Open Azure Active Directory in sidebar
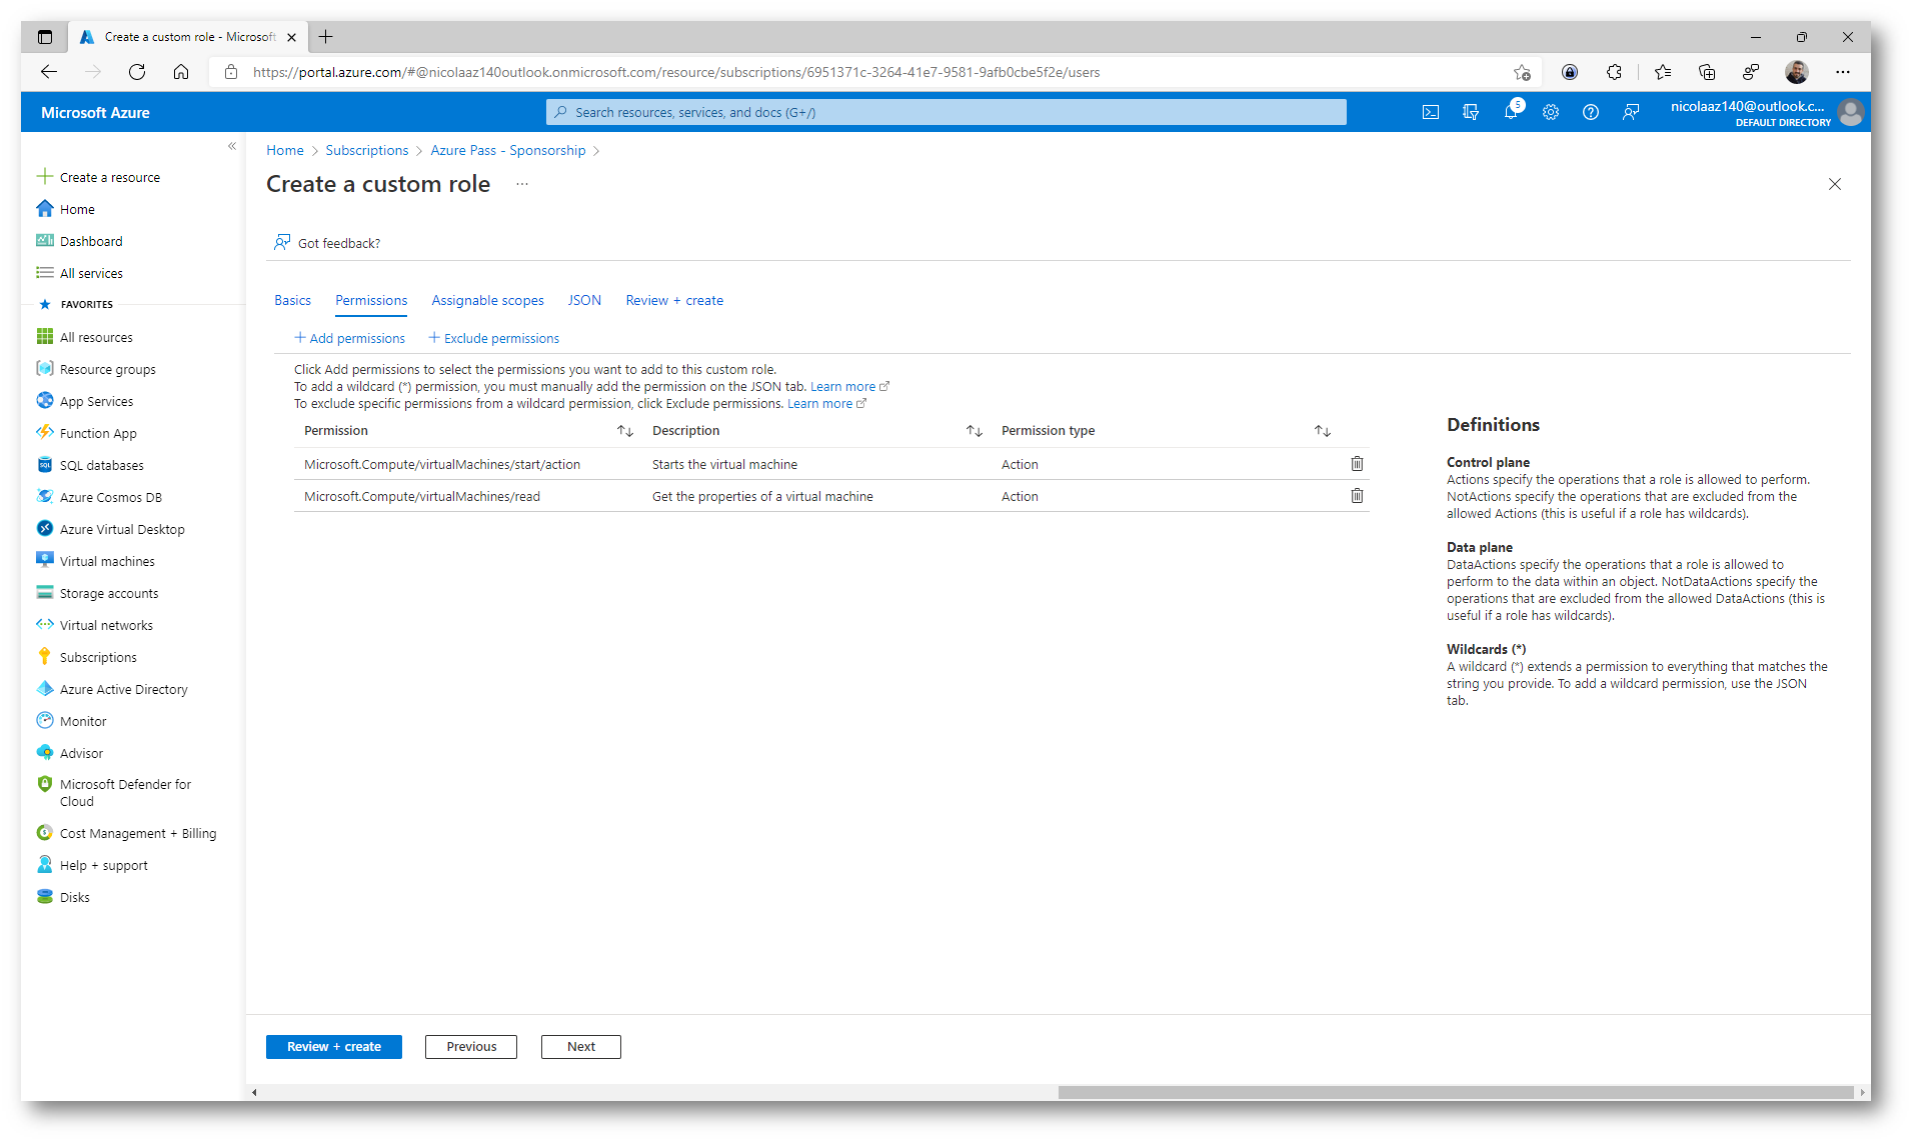Image resolution: width=1913 pixels, height=1143 pixels. pos(112,689)
